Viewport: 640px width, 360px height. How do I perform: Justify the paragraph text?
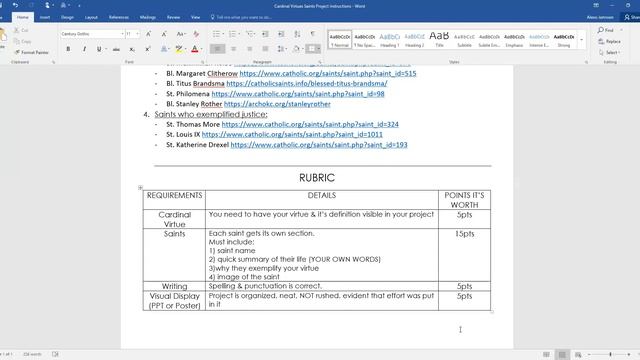(265, 49)
